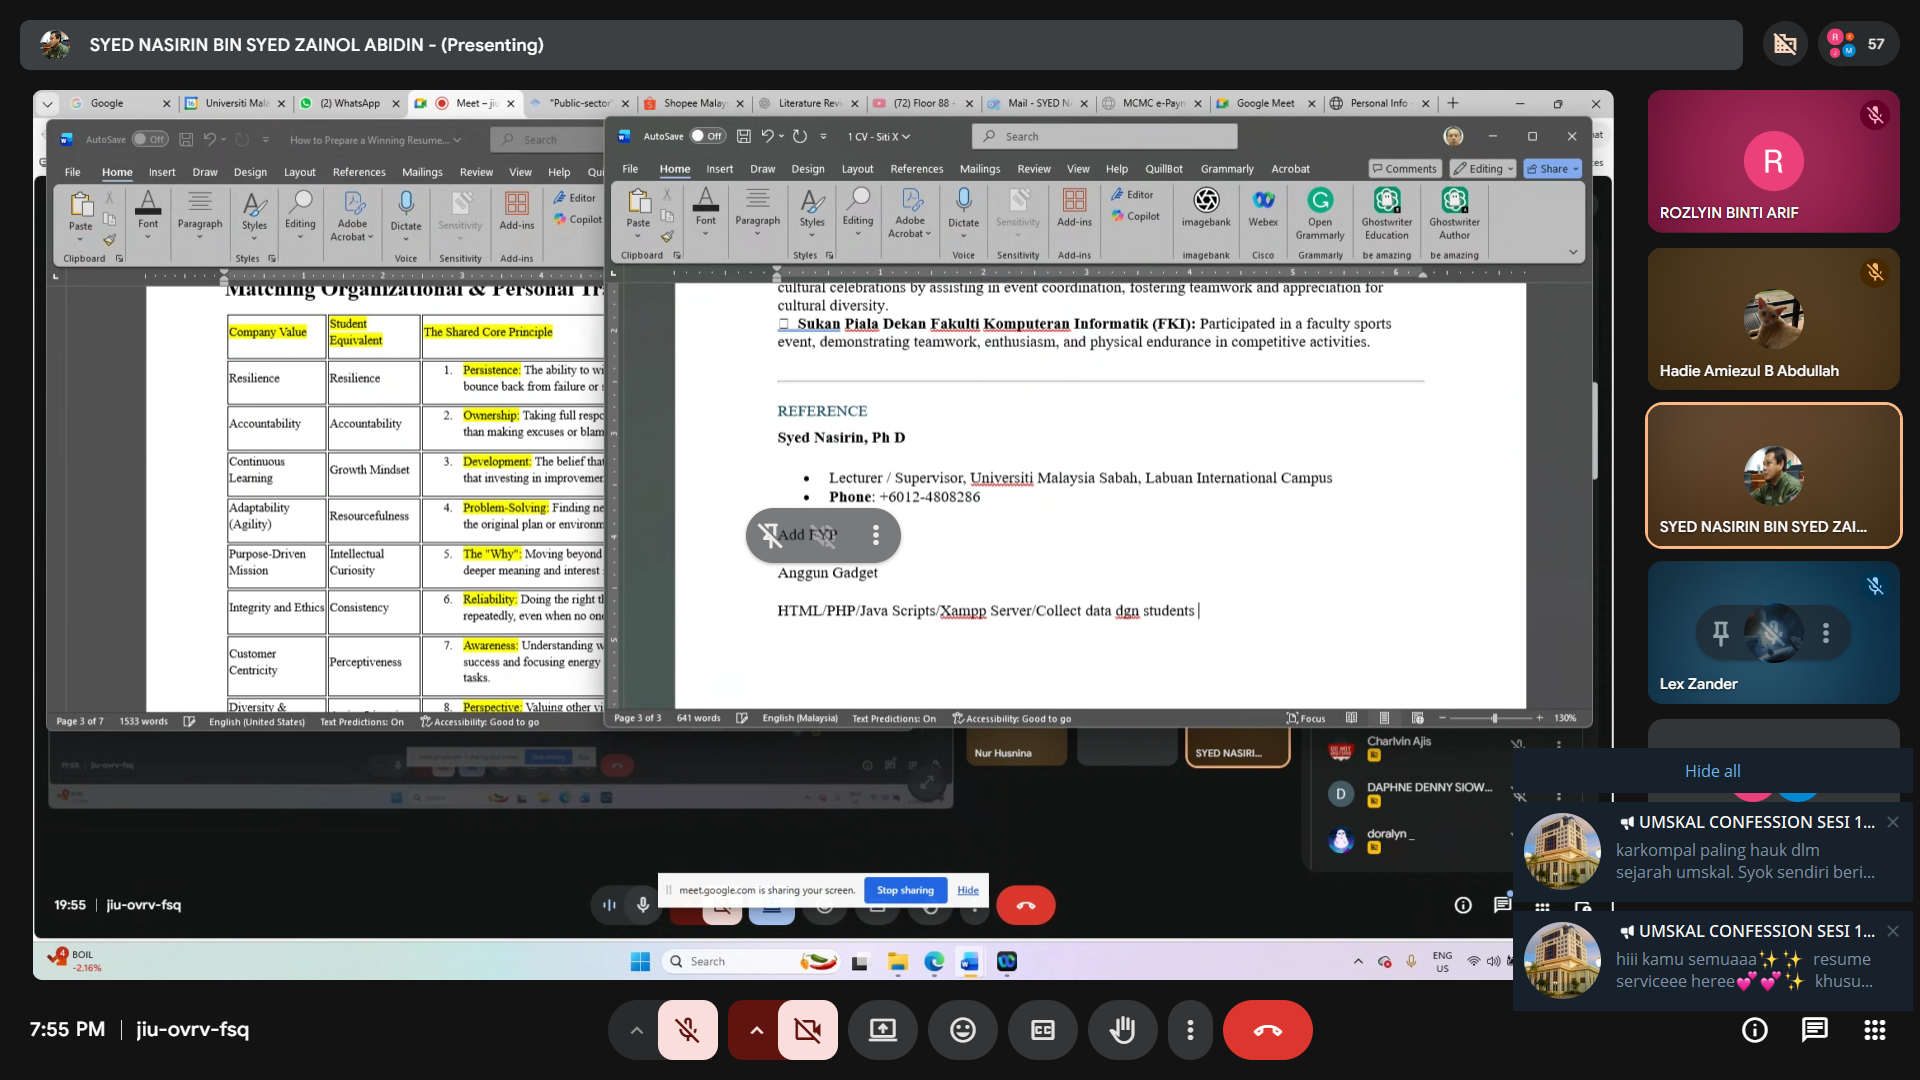Click the imagebank add-in icon in the CV ribbon
Screen dimensions: 1920x1080
[x=1206, y=208]
